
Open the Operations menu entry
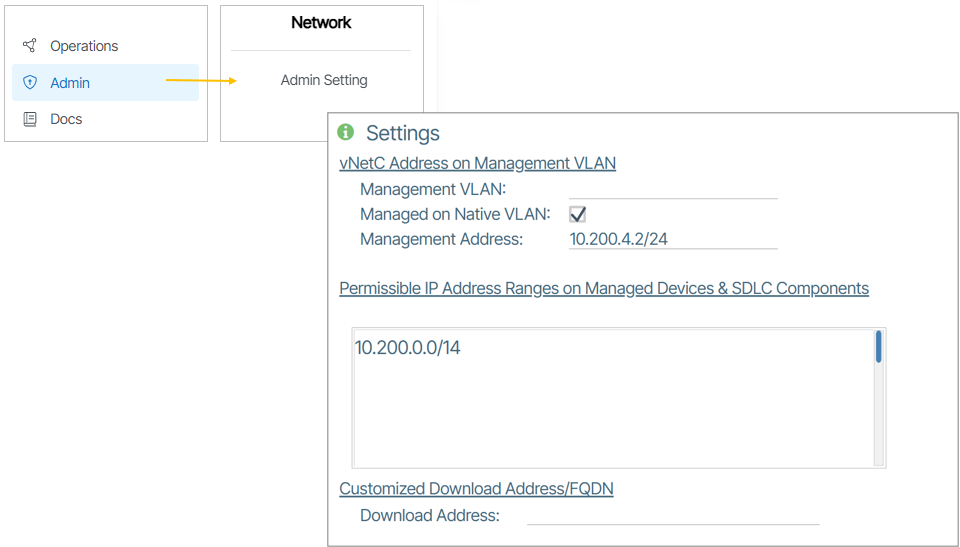coord(84,46)
